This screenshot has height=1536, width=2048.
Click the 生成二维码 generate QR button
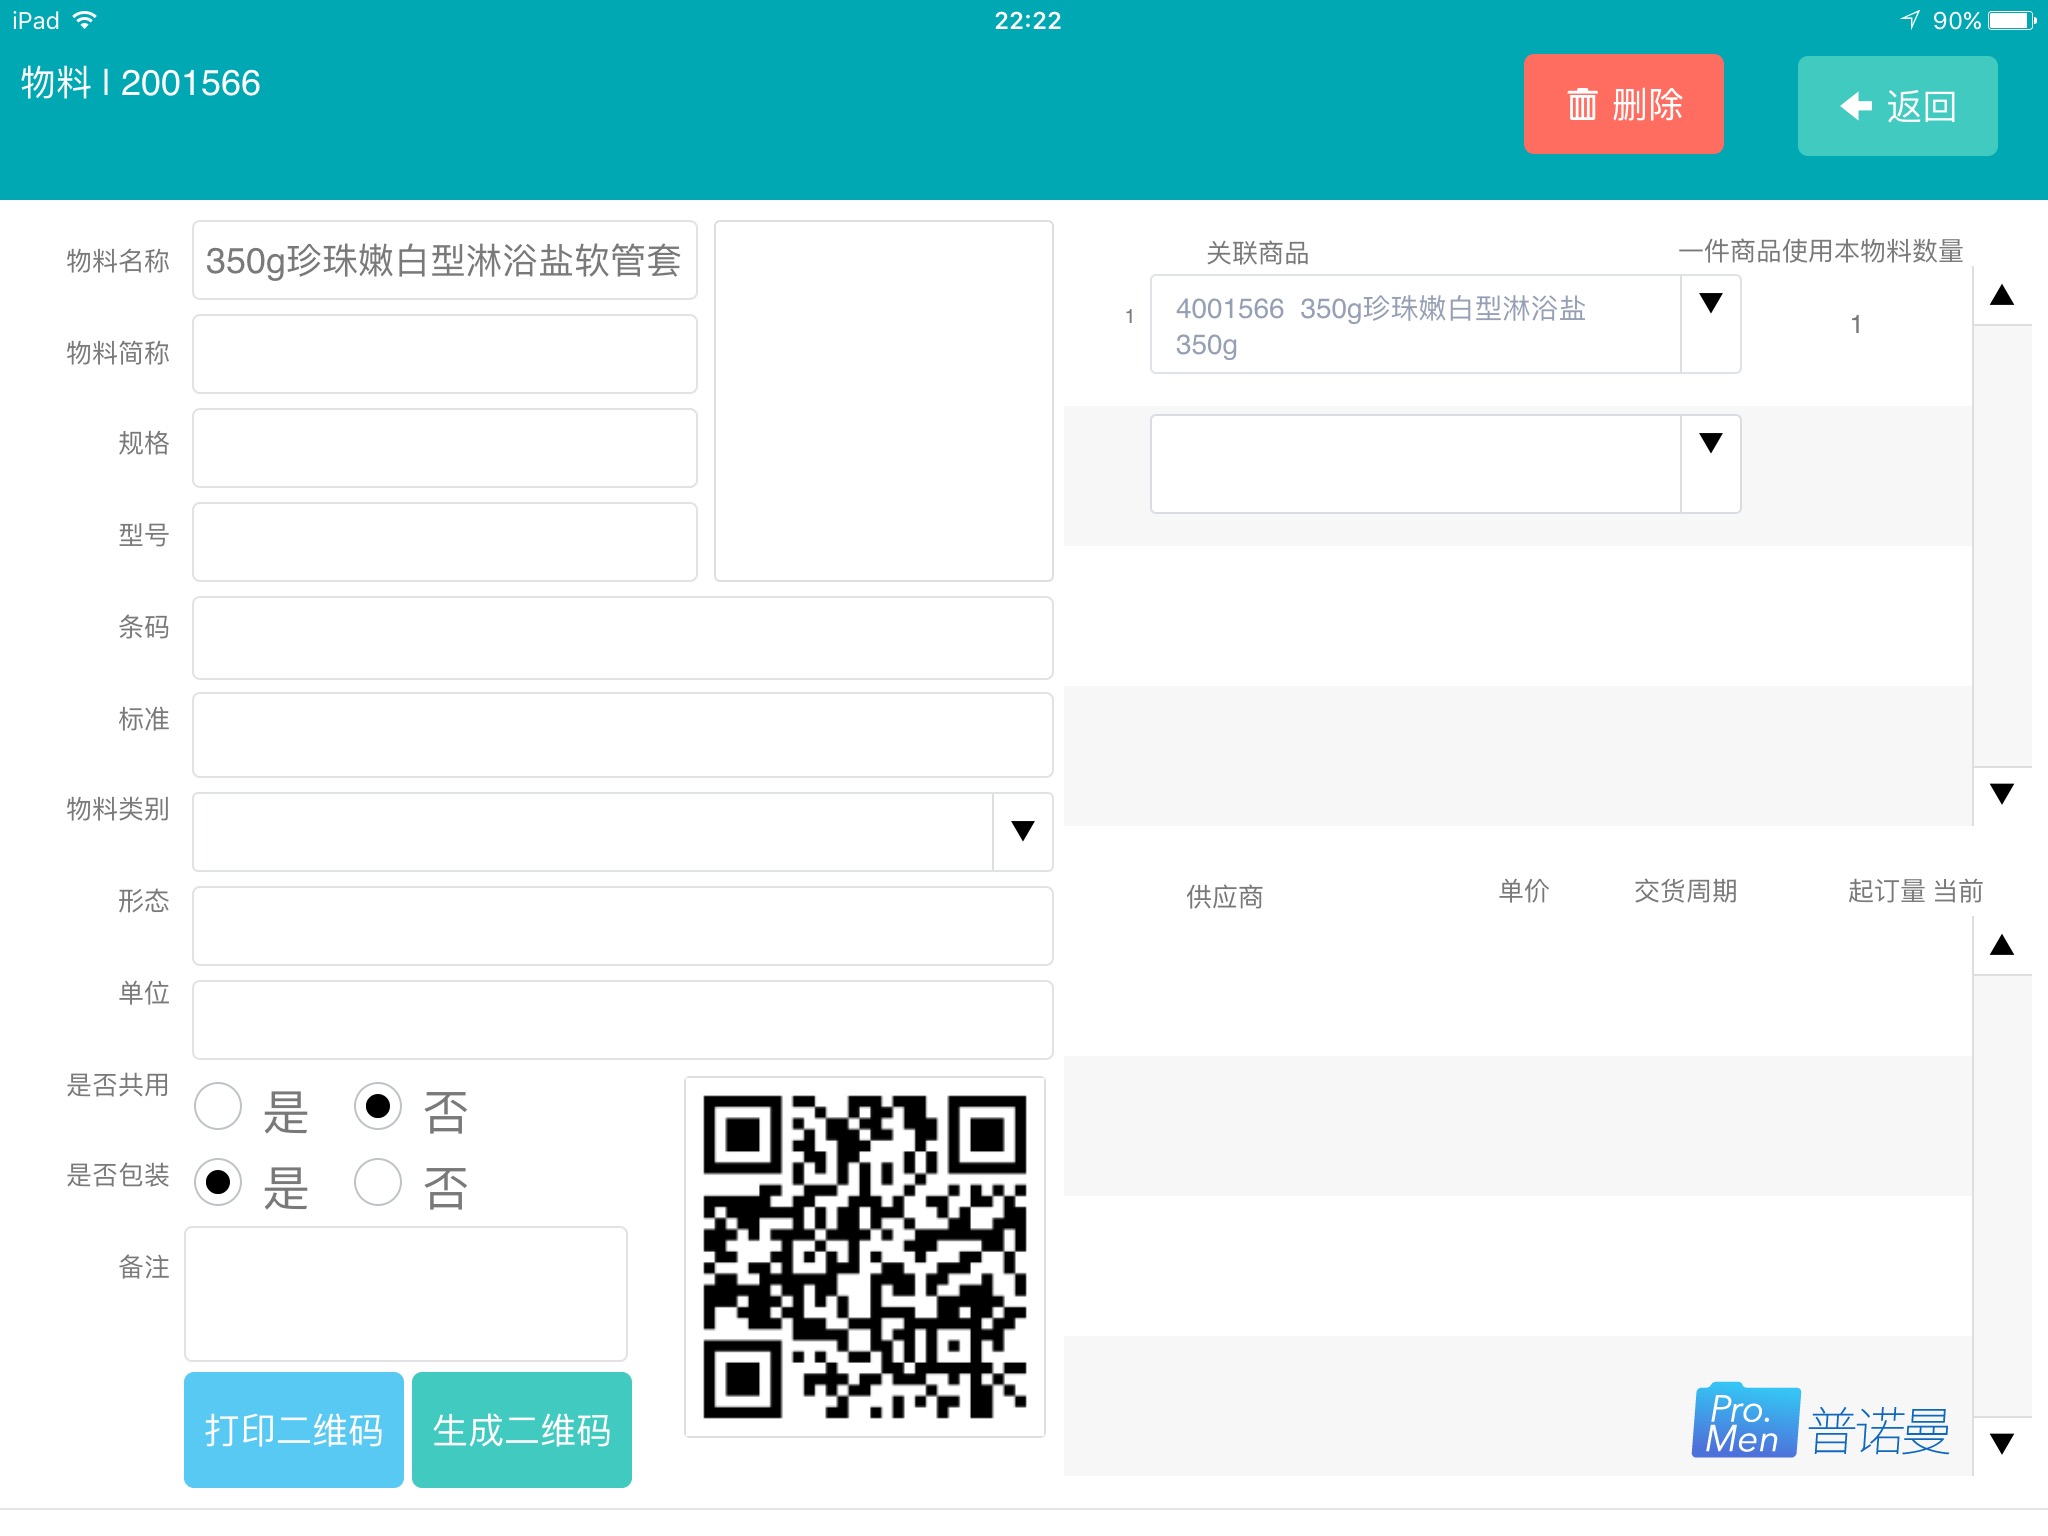(521, 1429)
